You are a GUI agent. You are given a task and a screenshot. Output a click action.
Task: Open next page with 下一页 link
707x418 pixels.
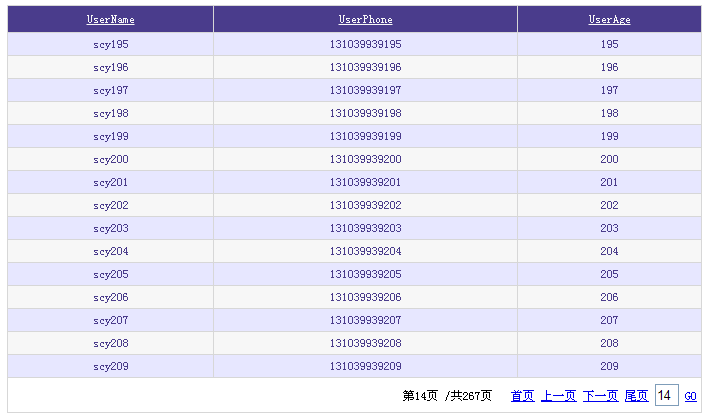point(601,396)
